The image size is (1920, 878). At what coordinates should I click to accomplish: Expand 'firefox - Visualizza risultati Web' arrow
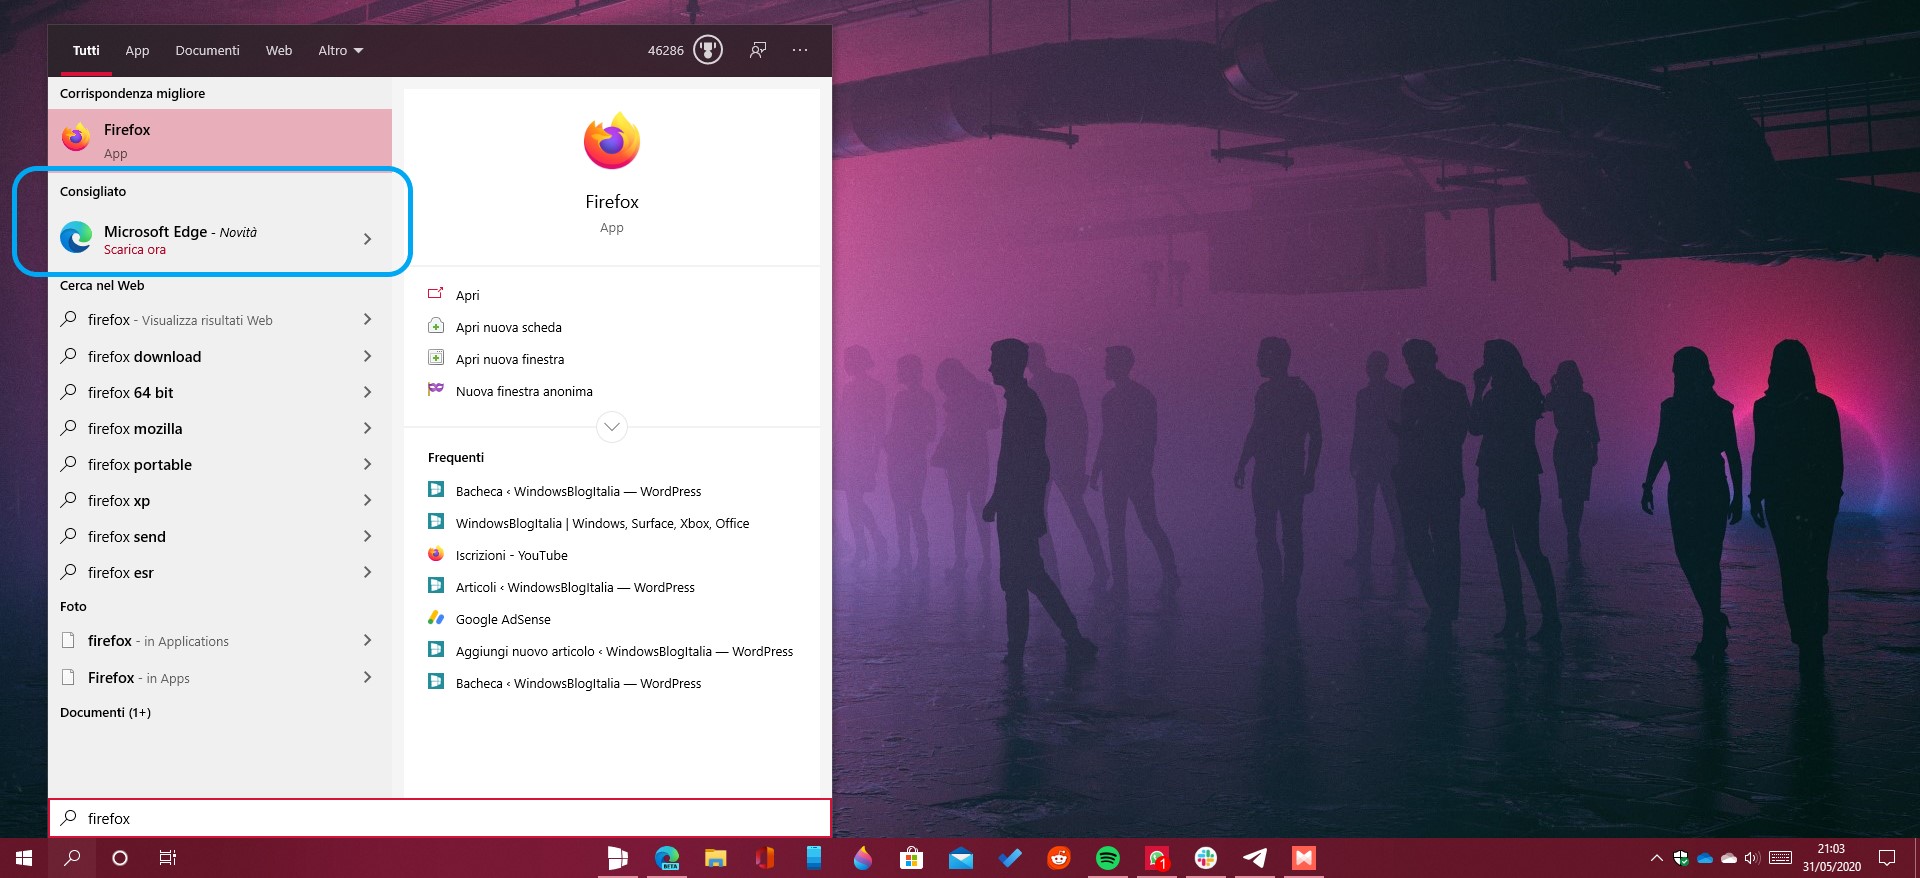coord(367,319)
